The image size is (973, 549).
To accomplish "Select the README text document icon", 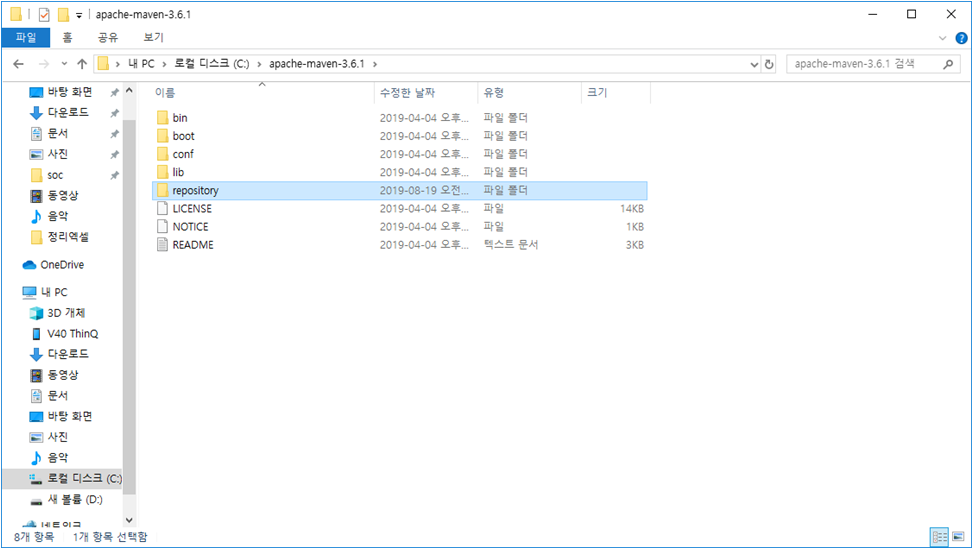I will point(163,245).
